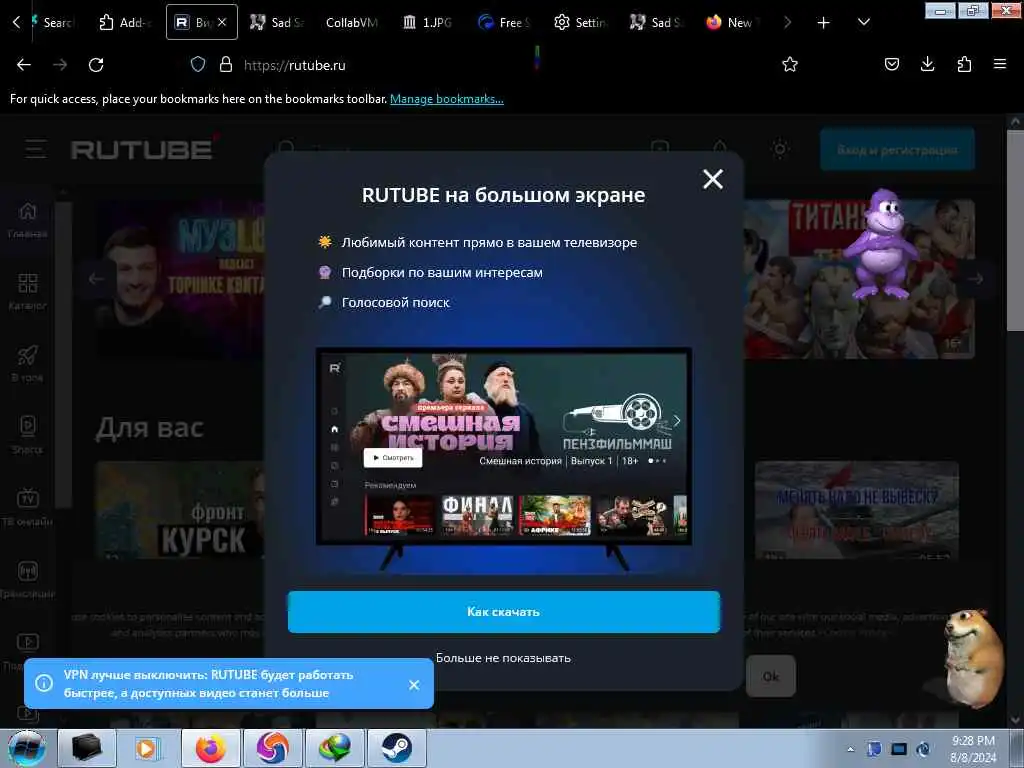This screenshot has width=1024, height=768.
Task: Open 'В топе' rocket icon in sidebar
Action: [x=27, y=364]
